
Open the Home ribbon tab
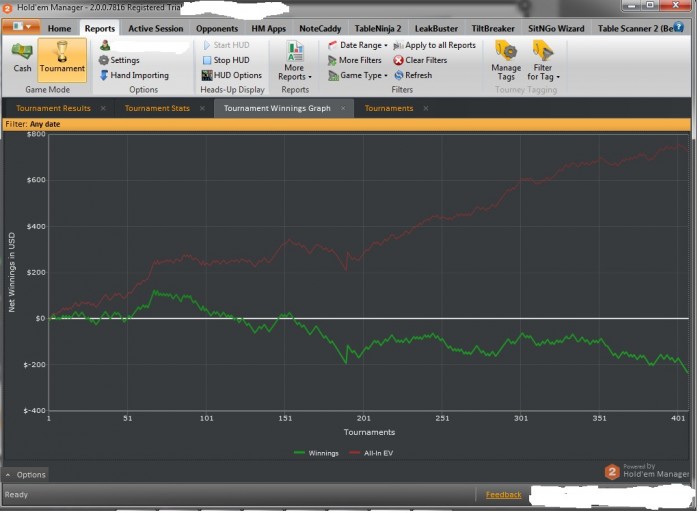tap(59, 29)
